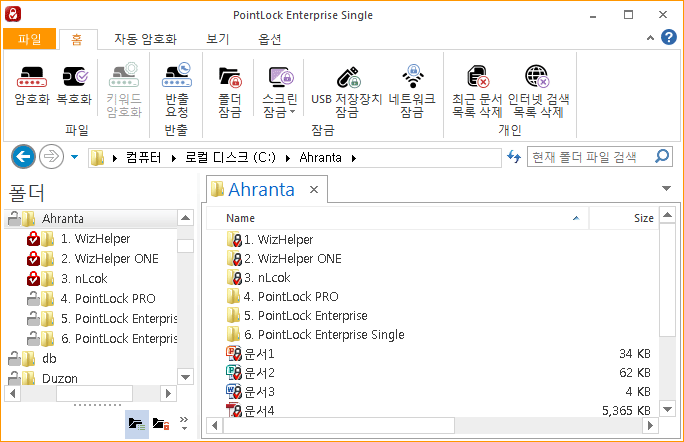The height and width of the screenshot is (442, 684).
Task: Click Ahranta in the address breadcrumb
Action: coord(320,158)
